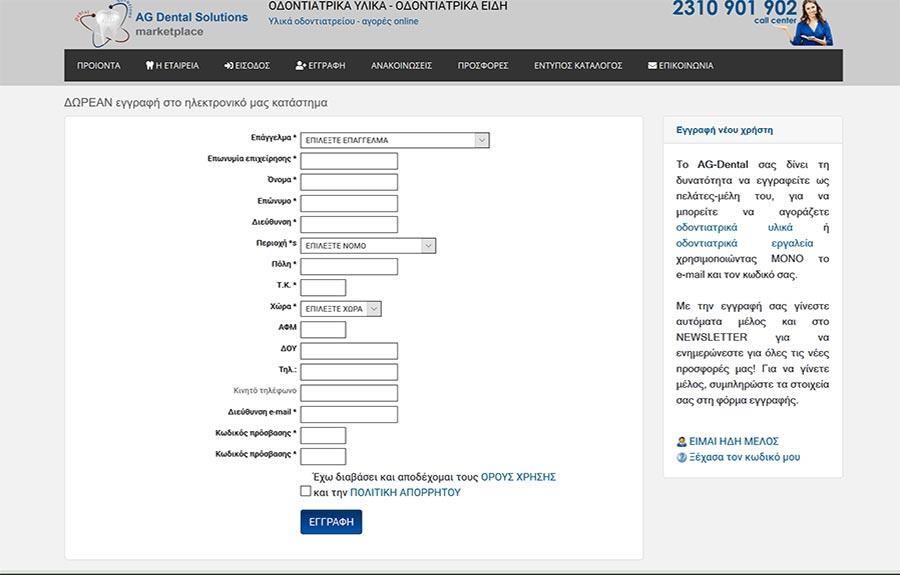
Task: Click the member icon beside ΕΙΜΑΙ ΗΔΗ ΜΕΛΟΣ
Action: pyautogui.click(x=681, y=441)
